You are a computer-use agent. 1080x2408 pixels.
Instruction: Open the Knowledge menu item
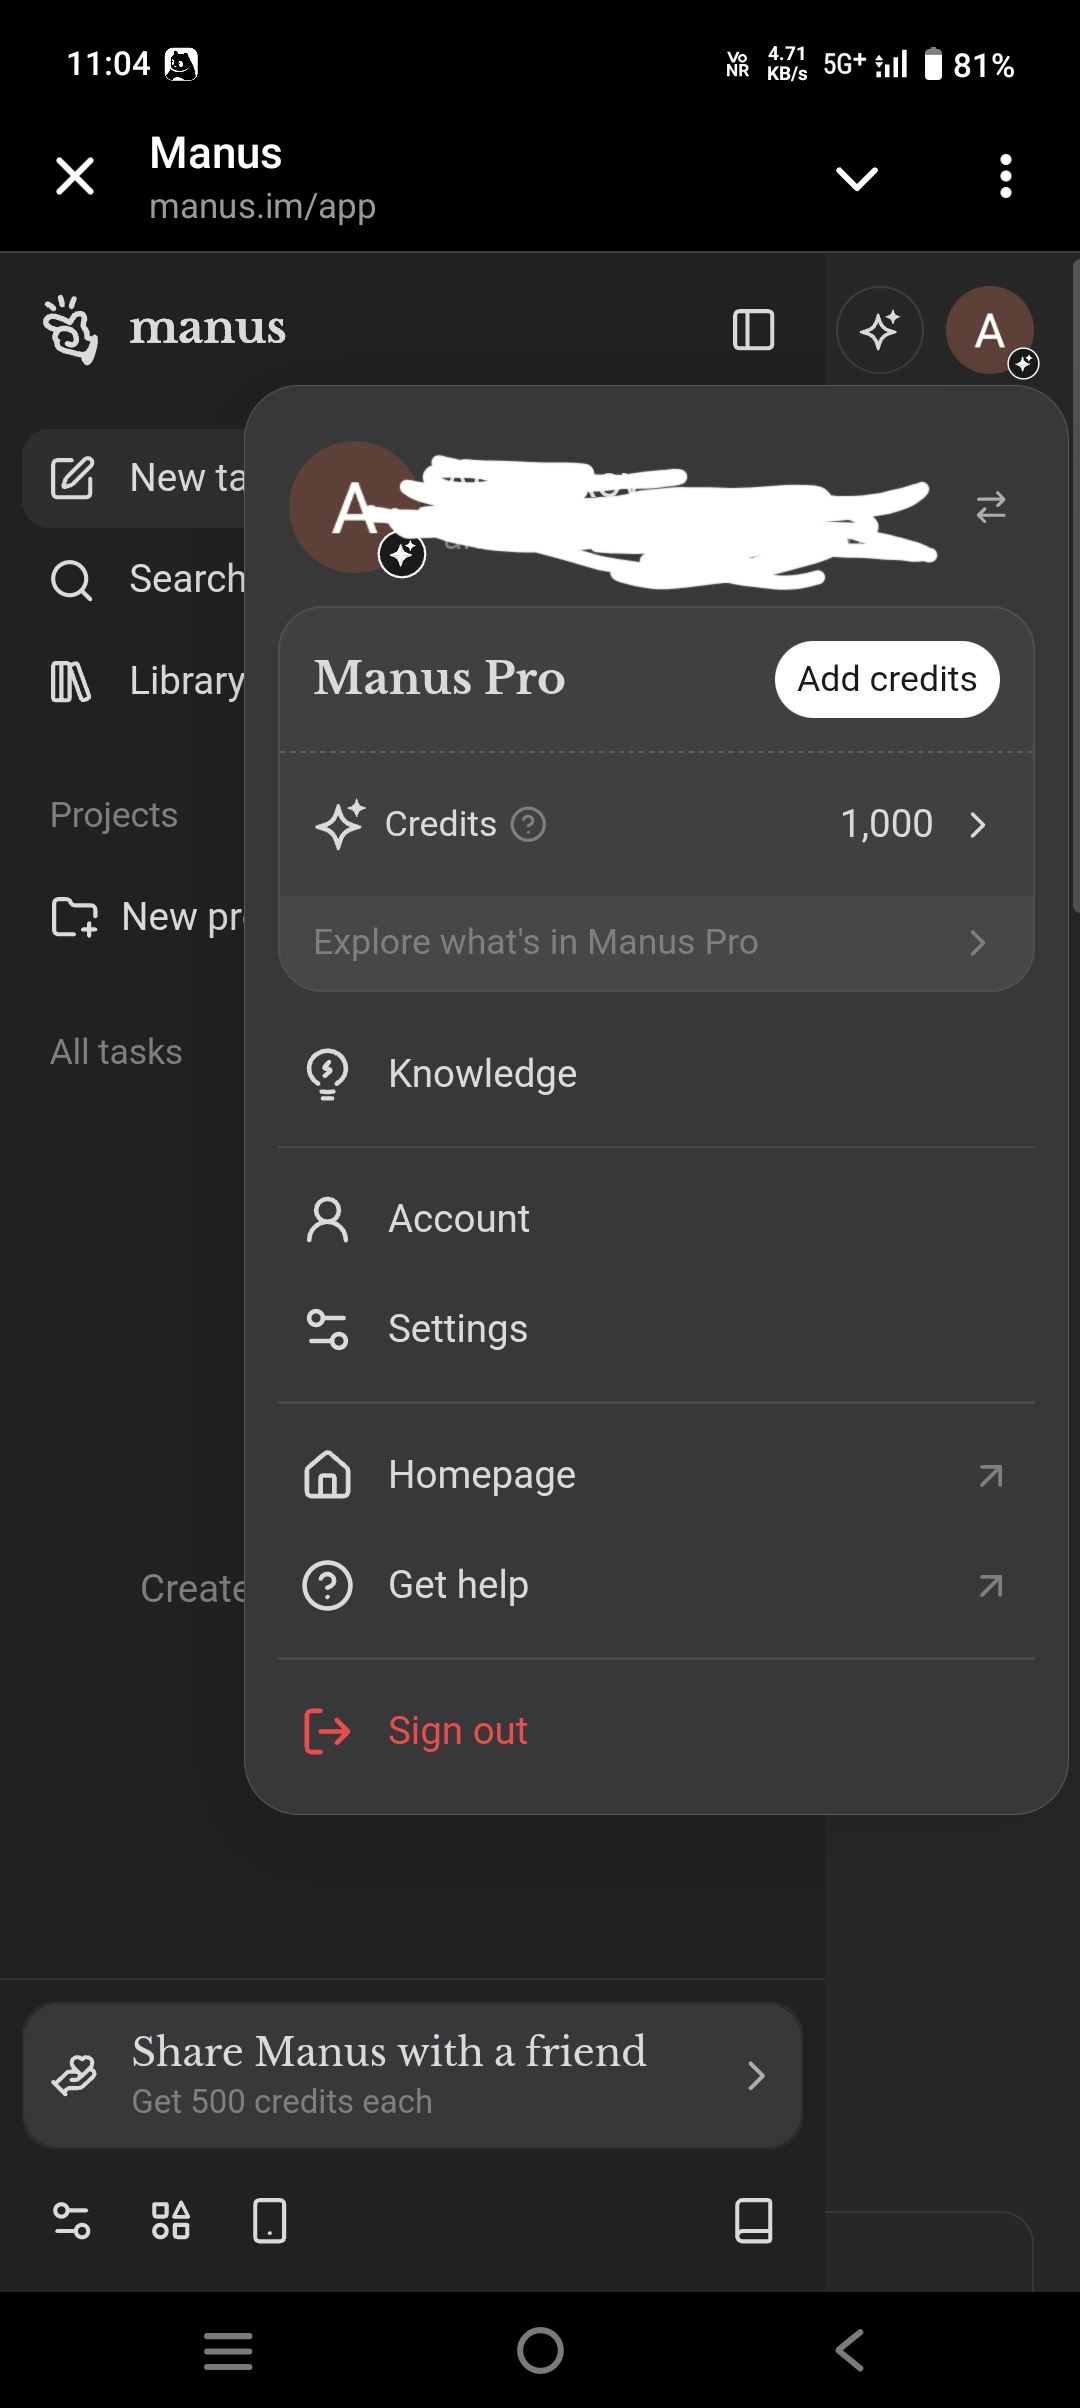(x=482, y=1074)
